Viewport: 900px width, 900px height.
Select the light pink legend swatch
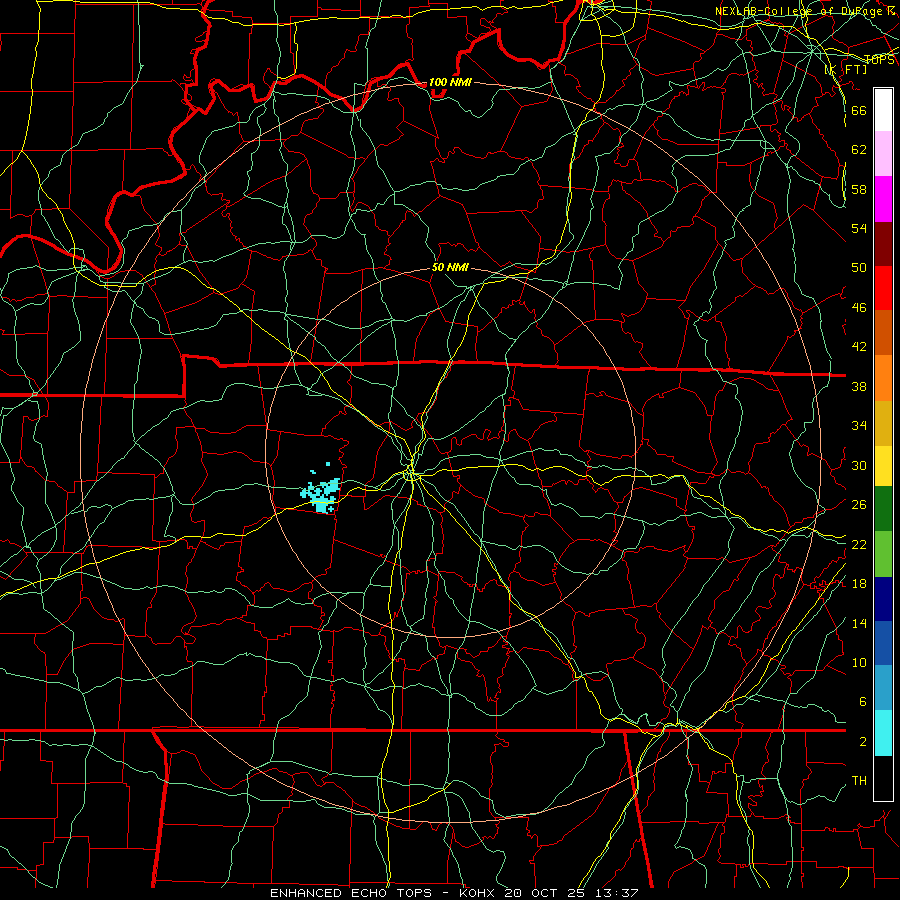pyautogui.click(x=883, y=154)
